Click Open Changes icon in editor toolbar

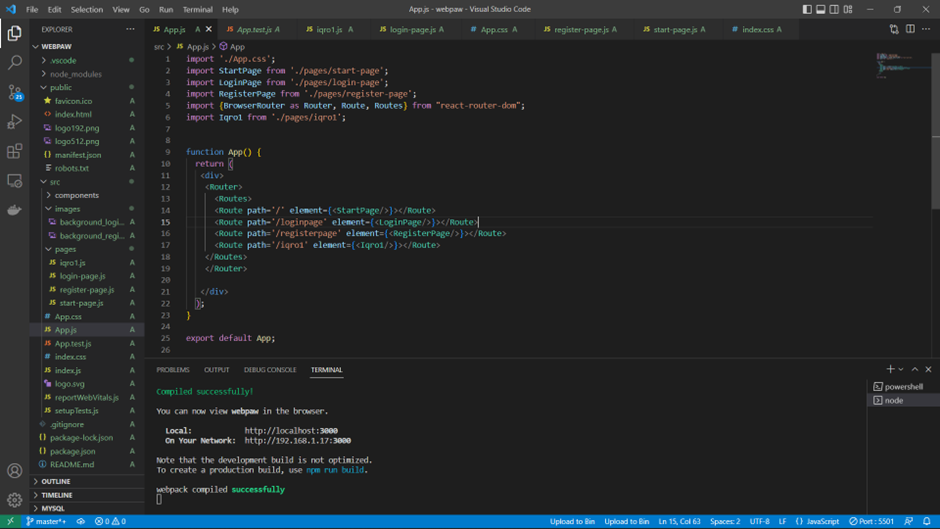pyautogui.click(x=894, y=29)
